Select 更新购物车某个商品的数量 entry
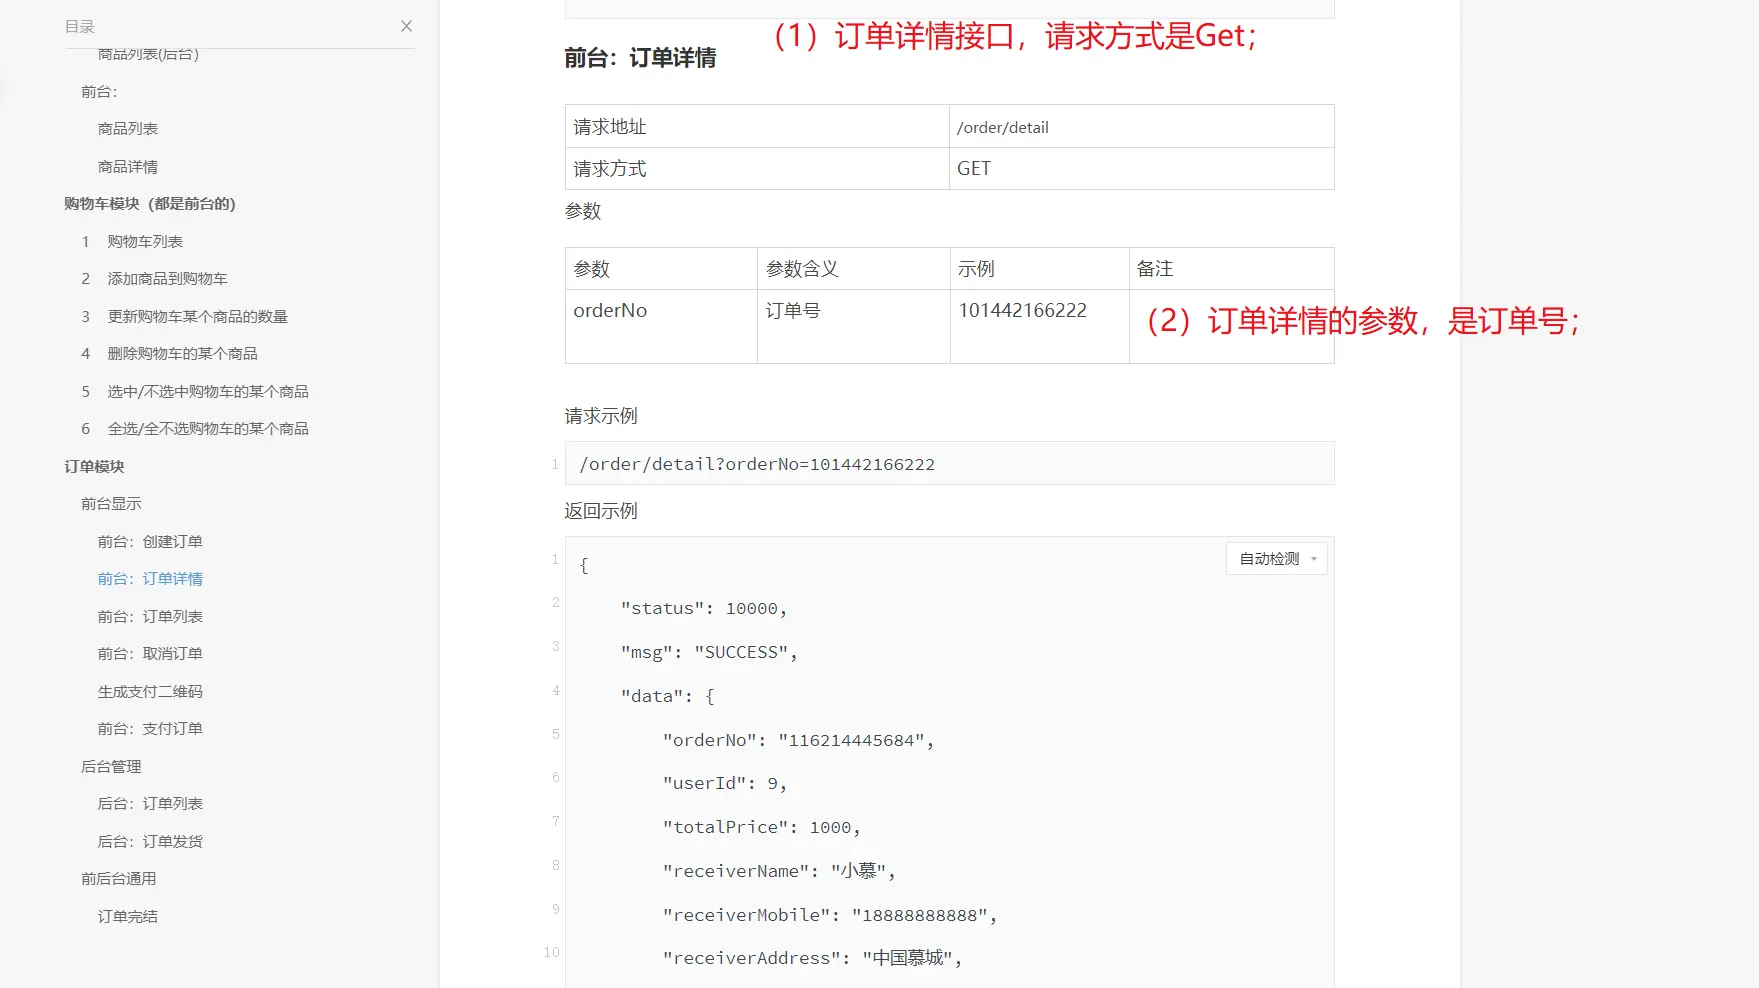1759x988 pixels. pyautogui.click(x=197, y=317)
